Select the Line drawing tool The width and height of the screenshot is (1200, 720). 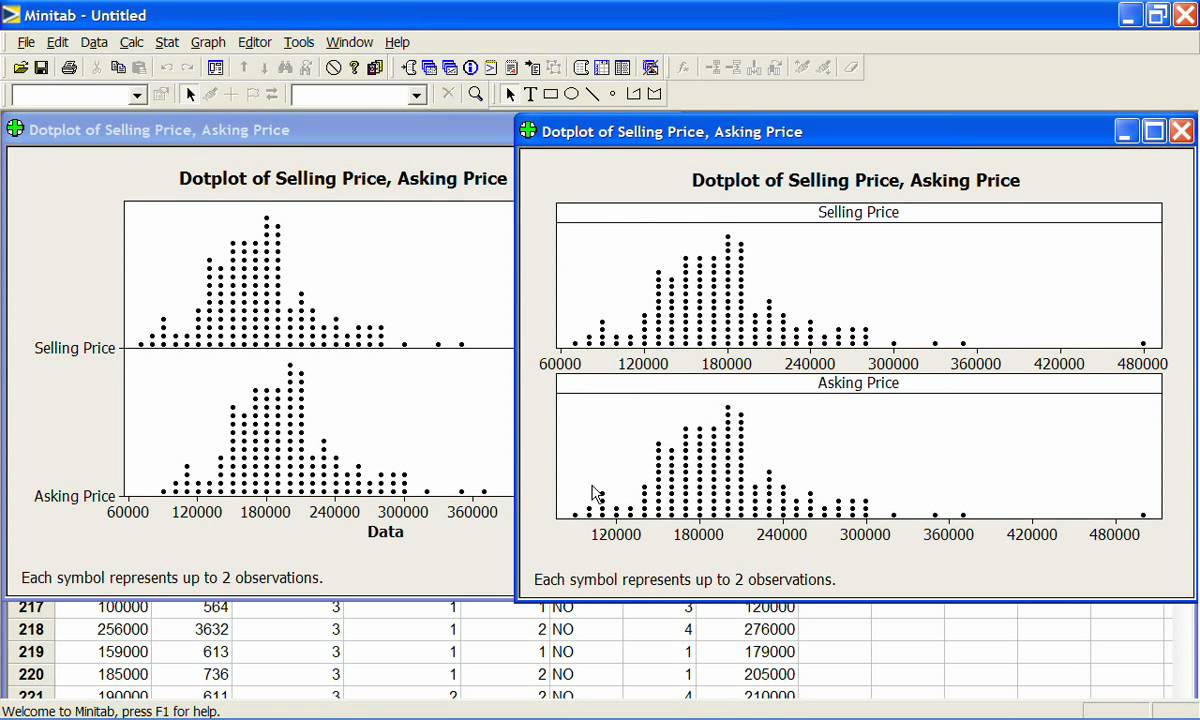click(592, 94)
